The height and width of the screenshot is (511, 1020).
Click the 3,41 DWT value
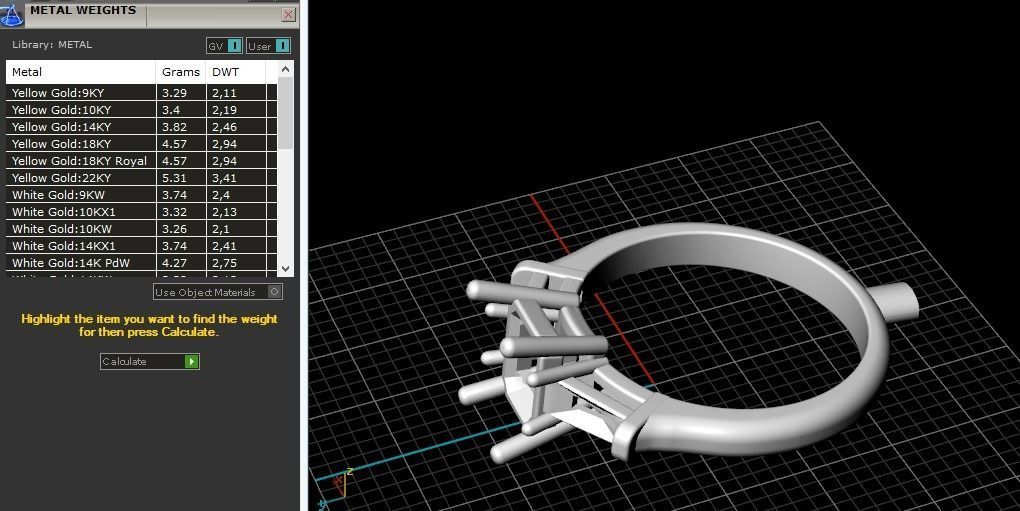224,177
